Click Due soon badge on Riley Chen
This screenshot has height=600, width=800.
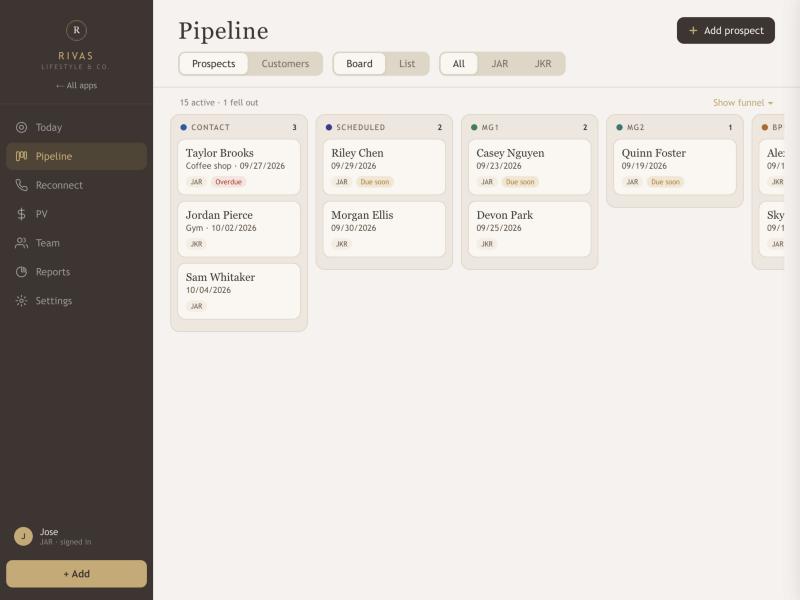click(x=374, y=182)
